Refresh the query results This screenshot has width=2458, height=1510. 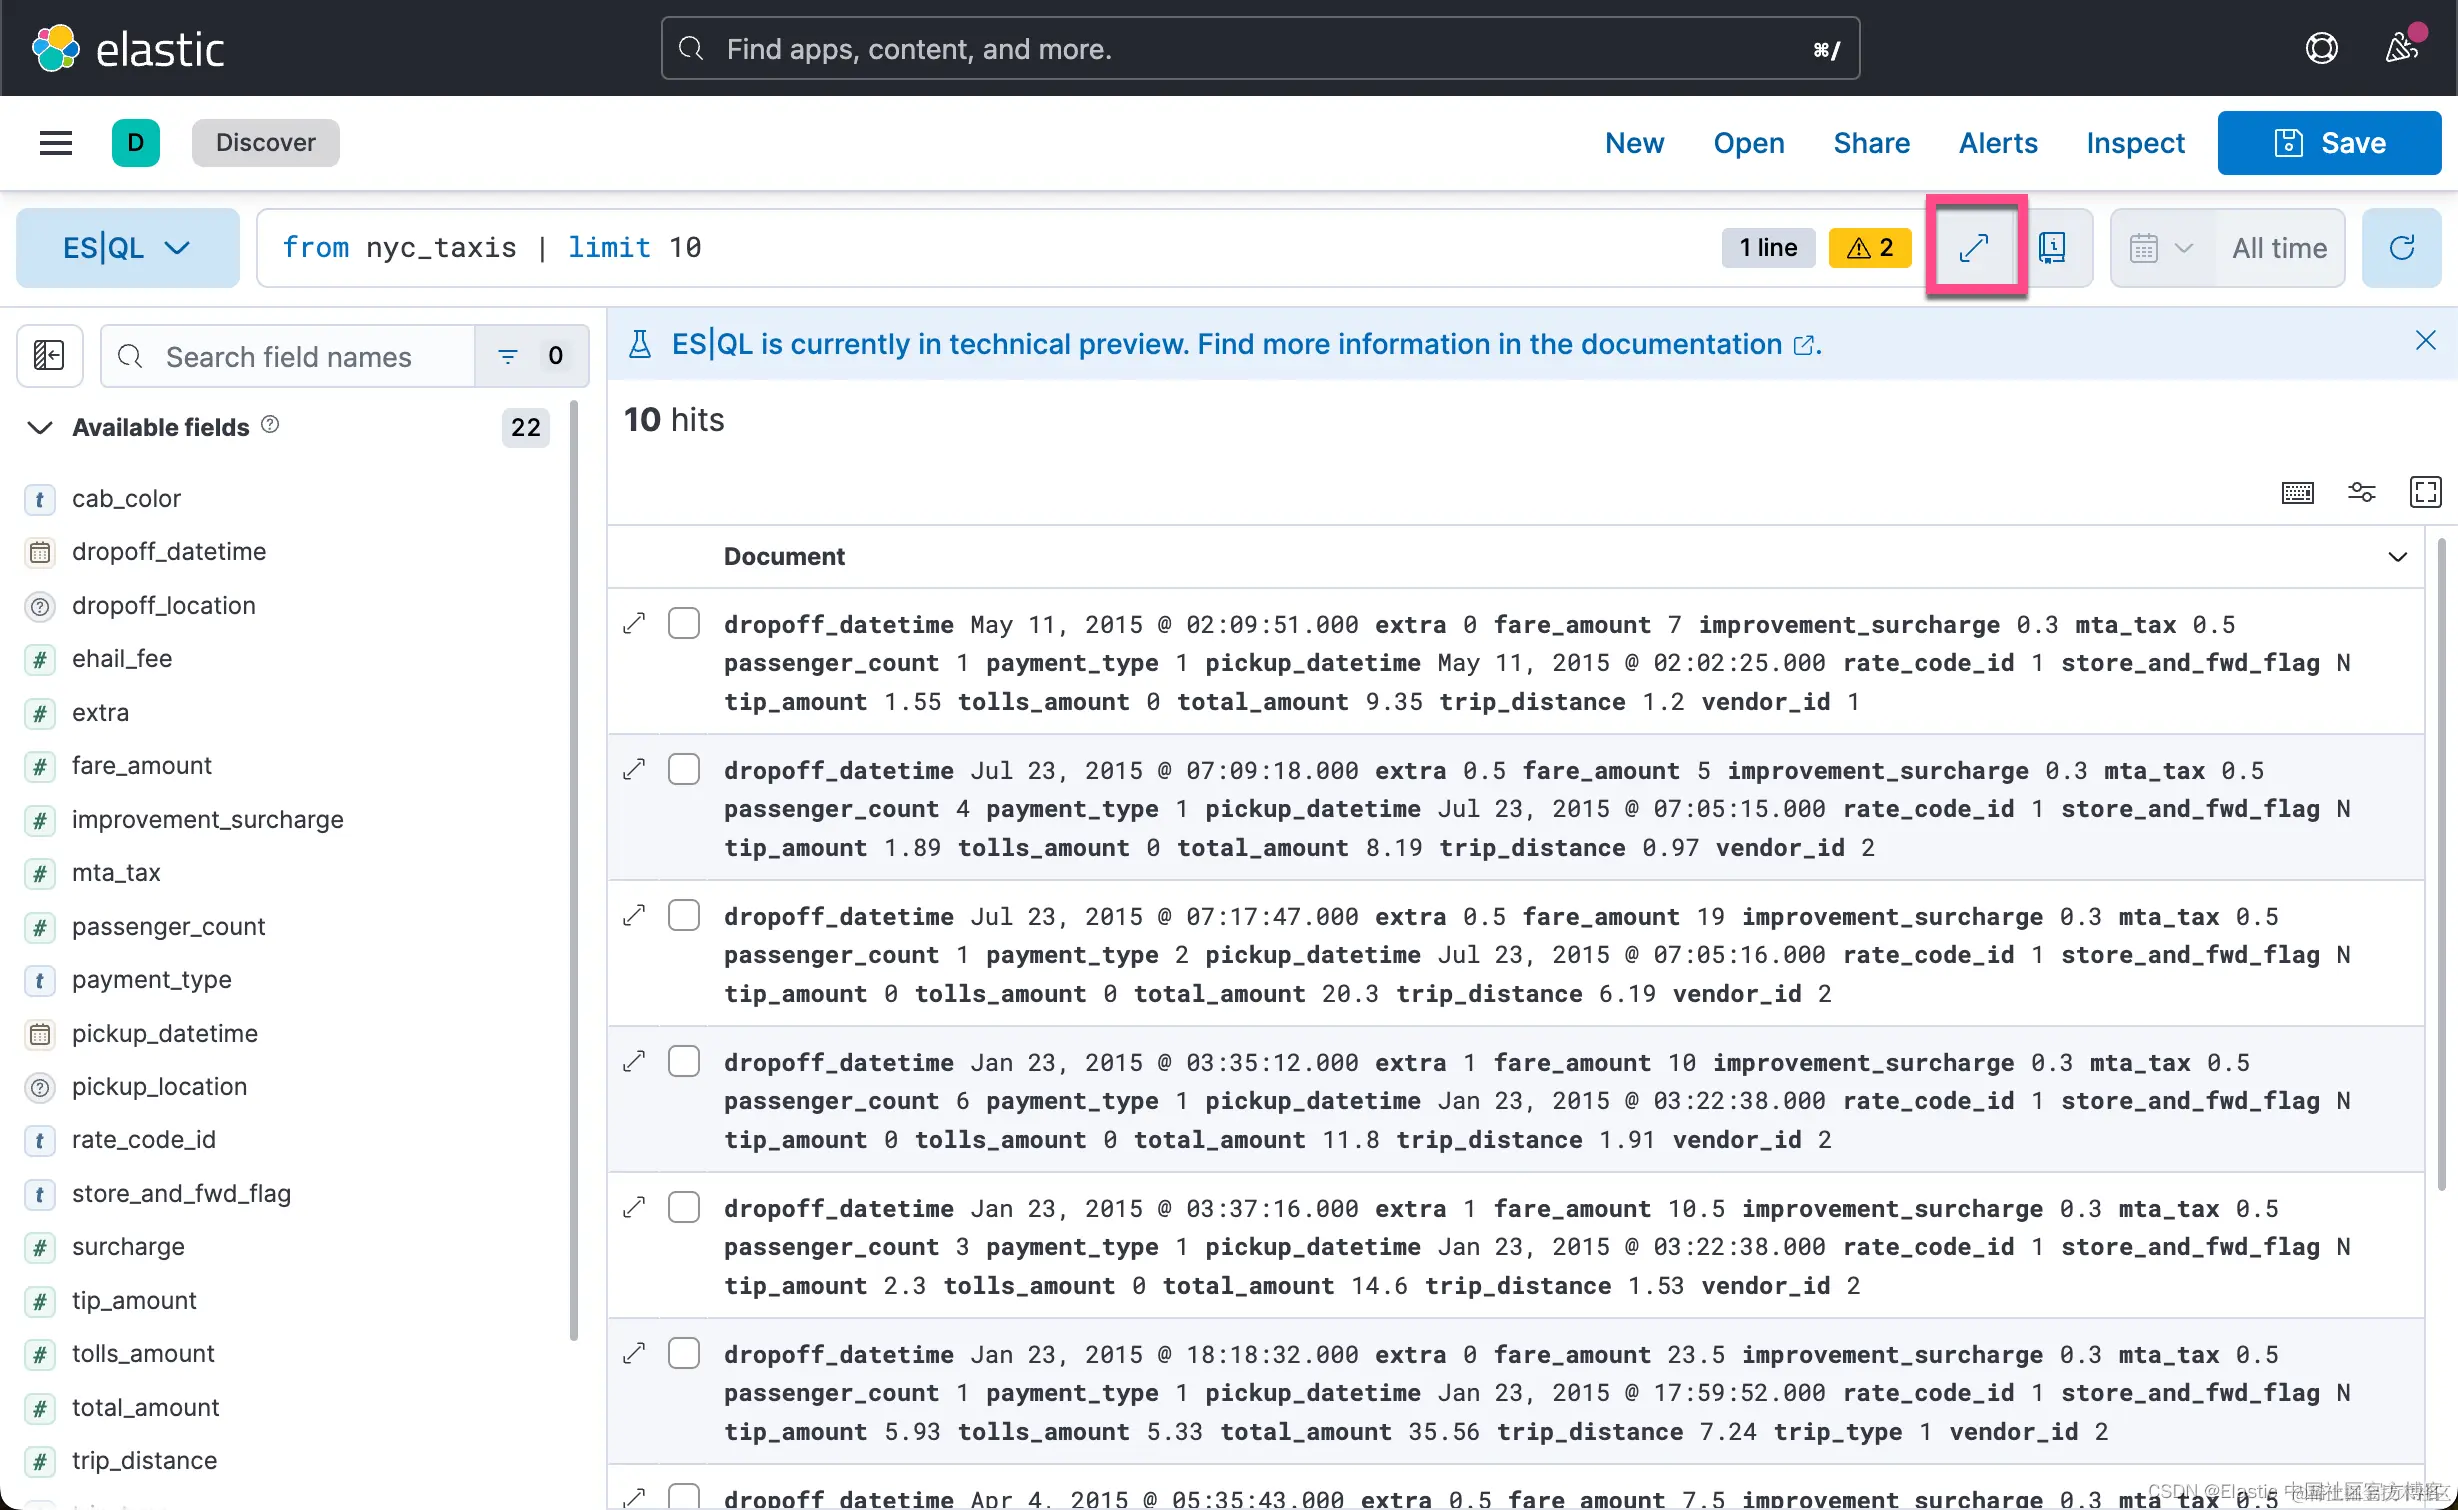coord(2401,248)
